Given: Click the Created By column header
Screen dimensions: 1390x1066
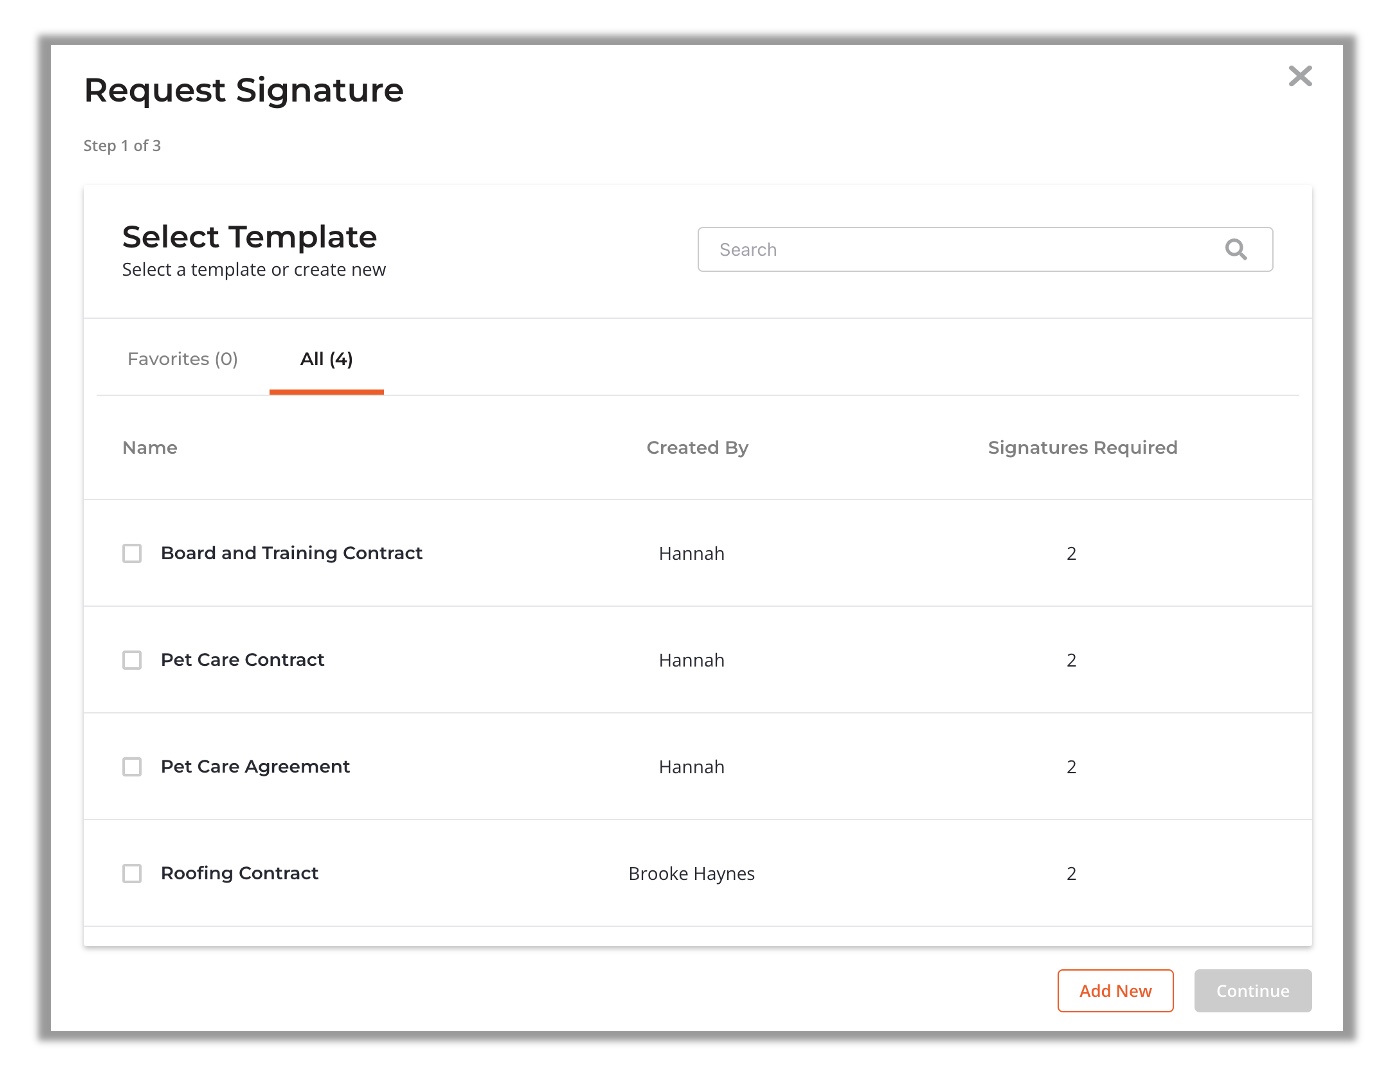Looking at the screenshot, I should [x=697, y=448].
